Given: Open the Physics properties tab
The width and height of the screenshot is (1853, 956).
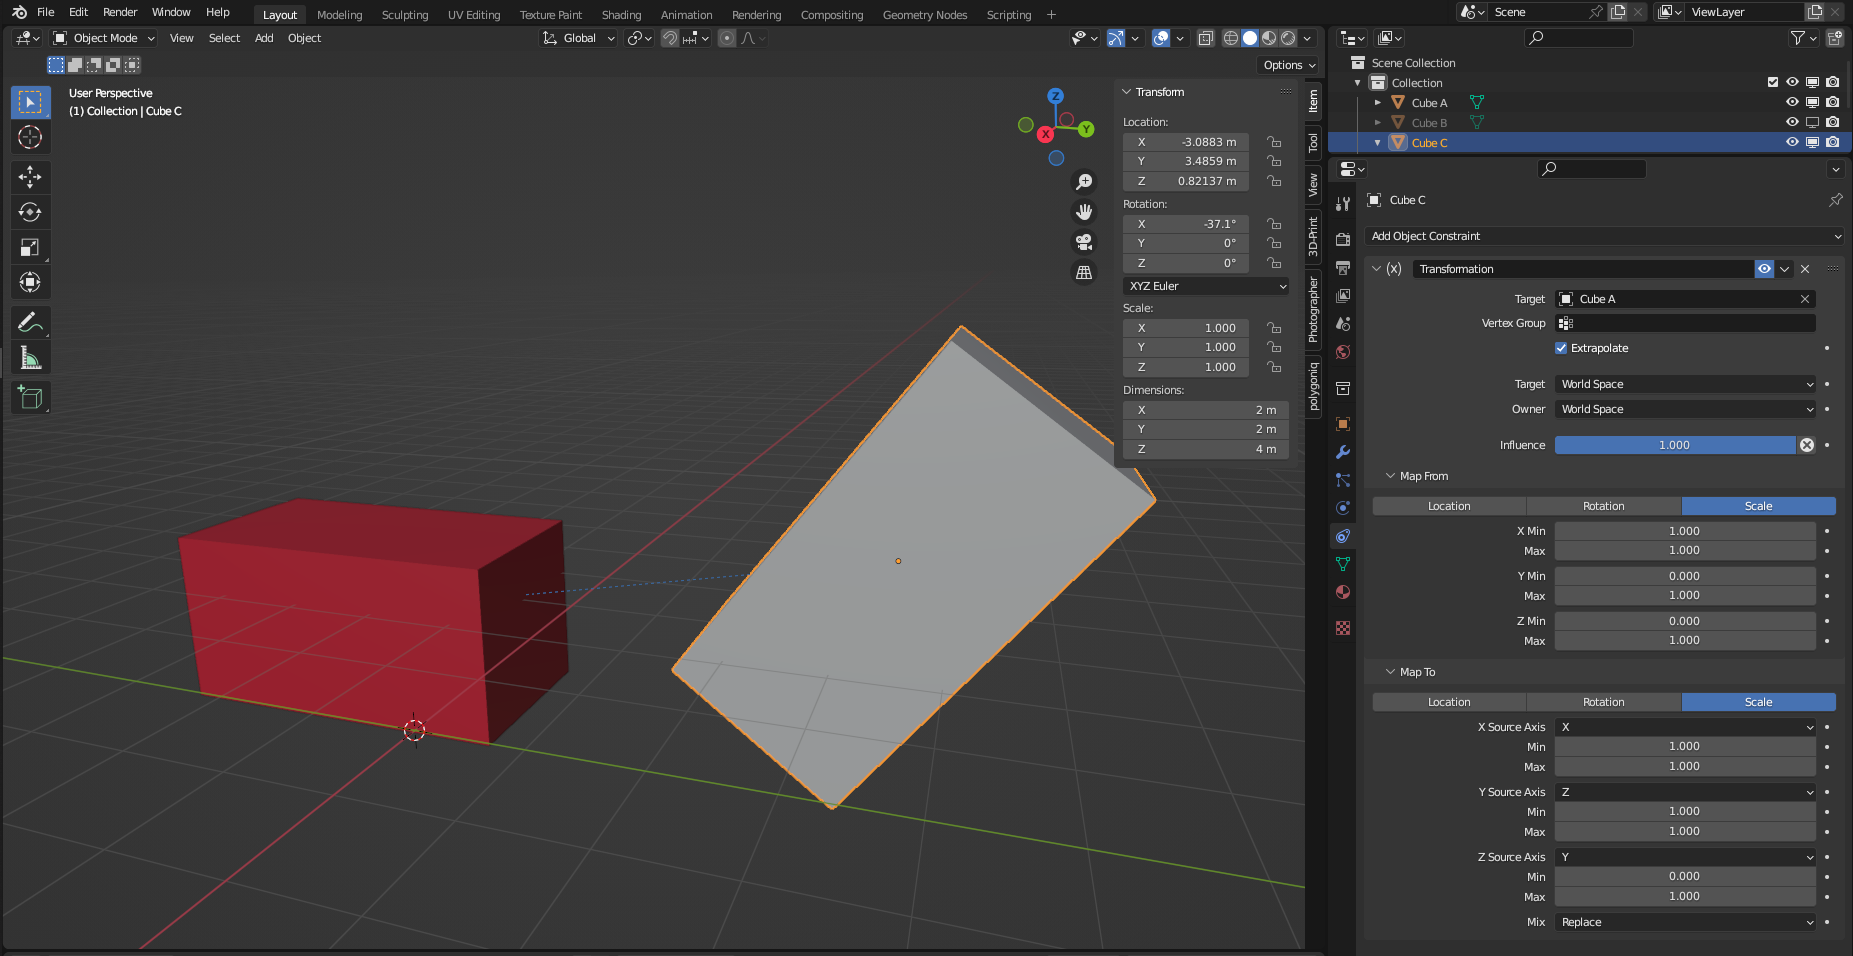Looking at the screenshot, I should [x=1343, y=508].
